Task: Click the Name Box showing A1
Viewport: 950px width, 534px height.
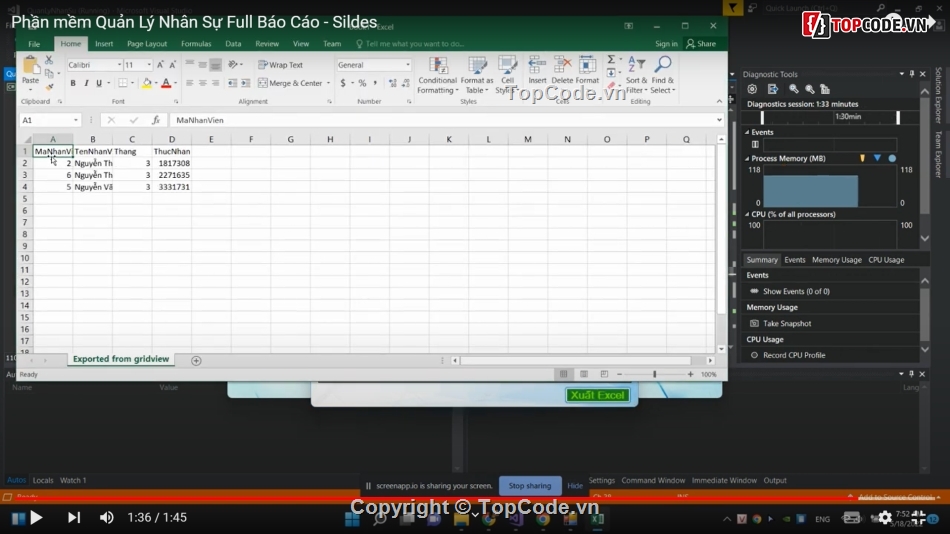Action: click(x=50, y=120)
